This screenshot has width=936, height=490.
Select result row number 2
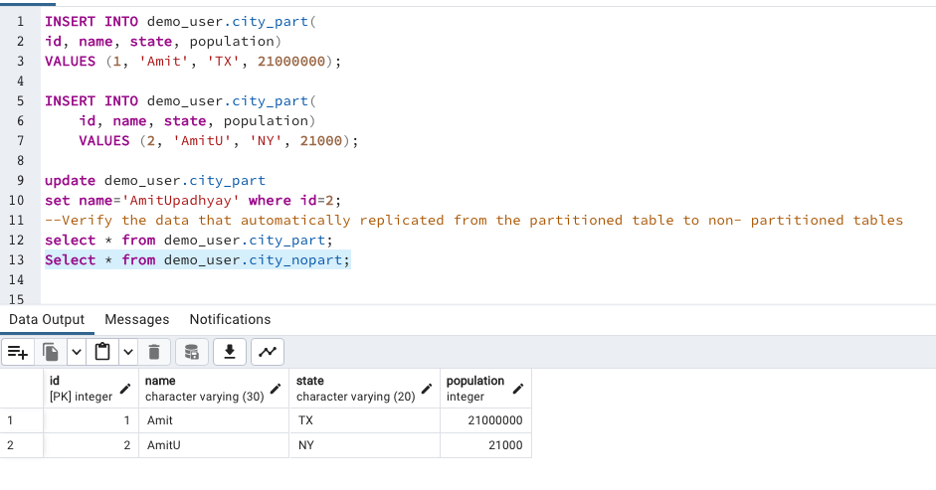pyautogui.click(x=21, y=445)
